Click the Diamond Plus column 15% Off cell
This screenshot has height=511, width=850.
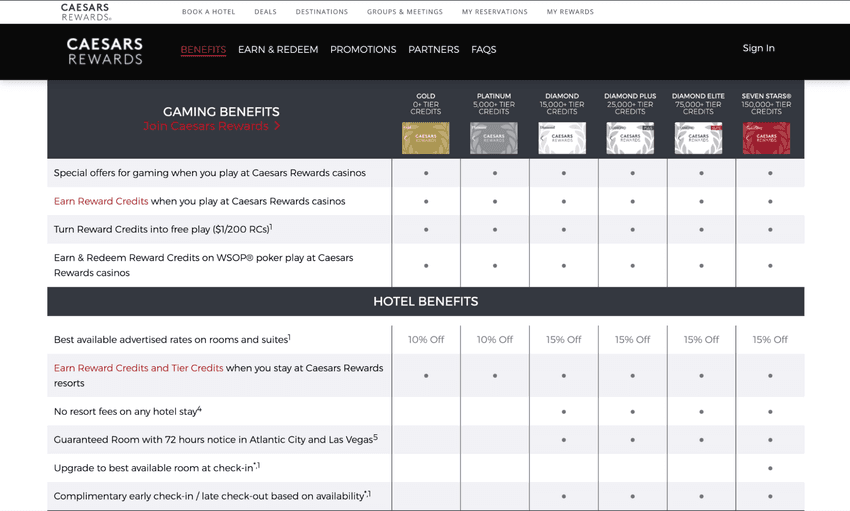tap(633, 340)
